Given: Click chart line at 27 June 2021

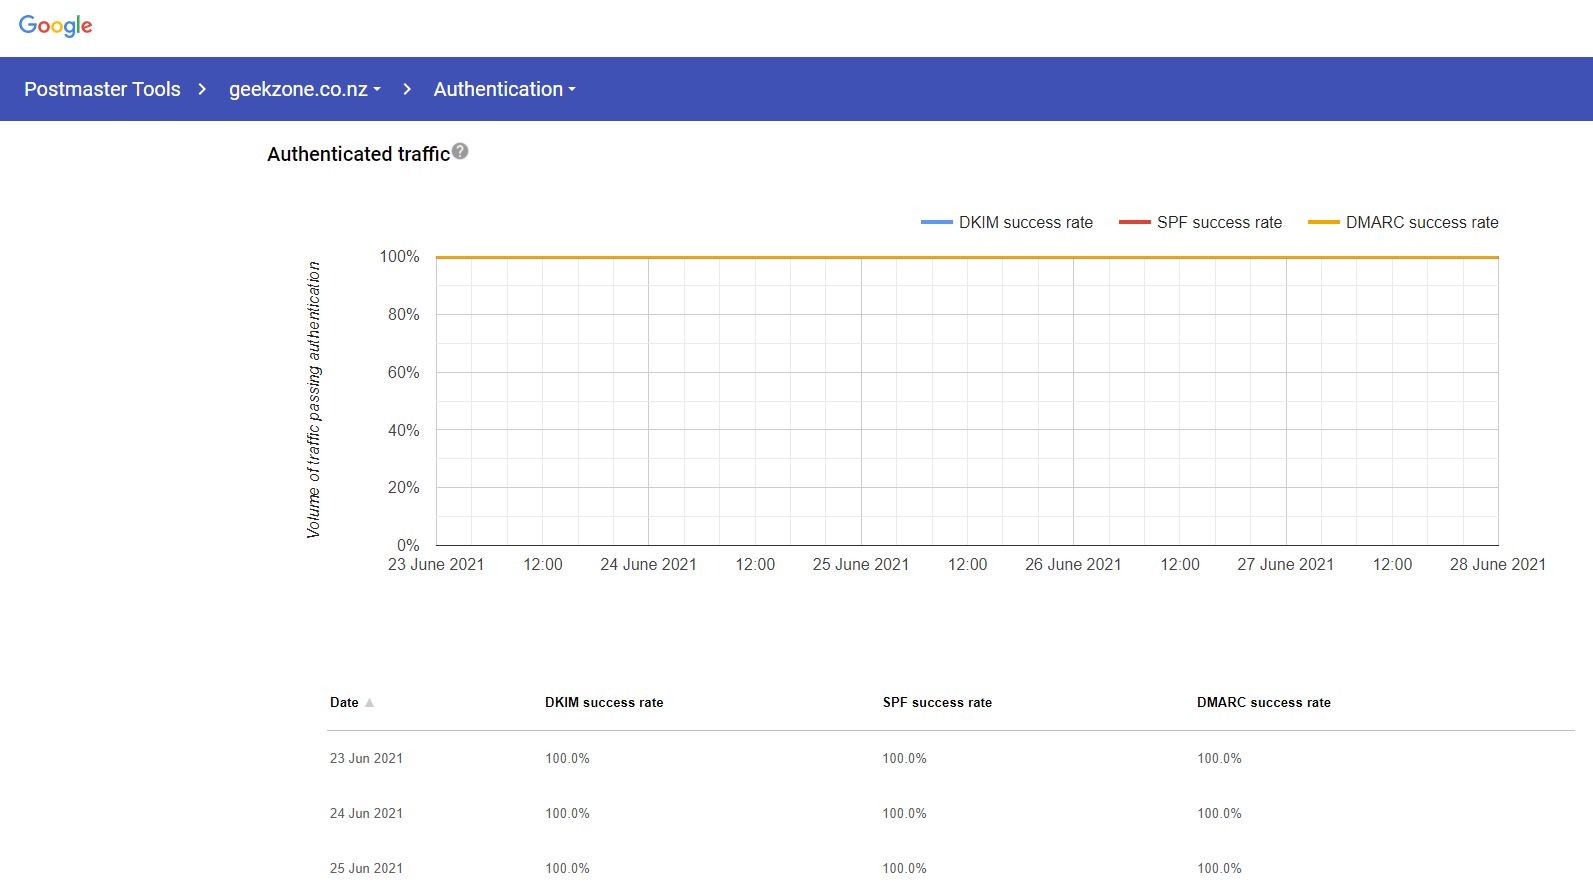Looking at the screenshot, I should pos(1286,258).
